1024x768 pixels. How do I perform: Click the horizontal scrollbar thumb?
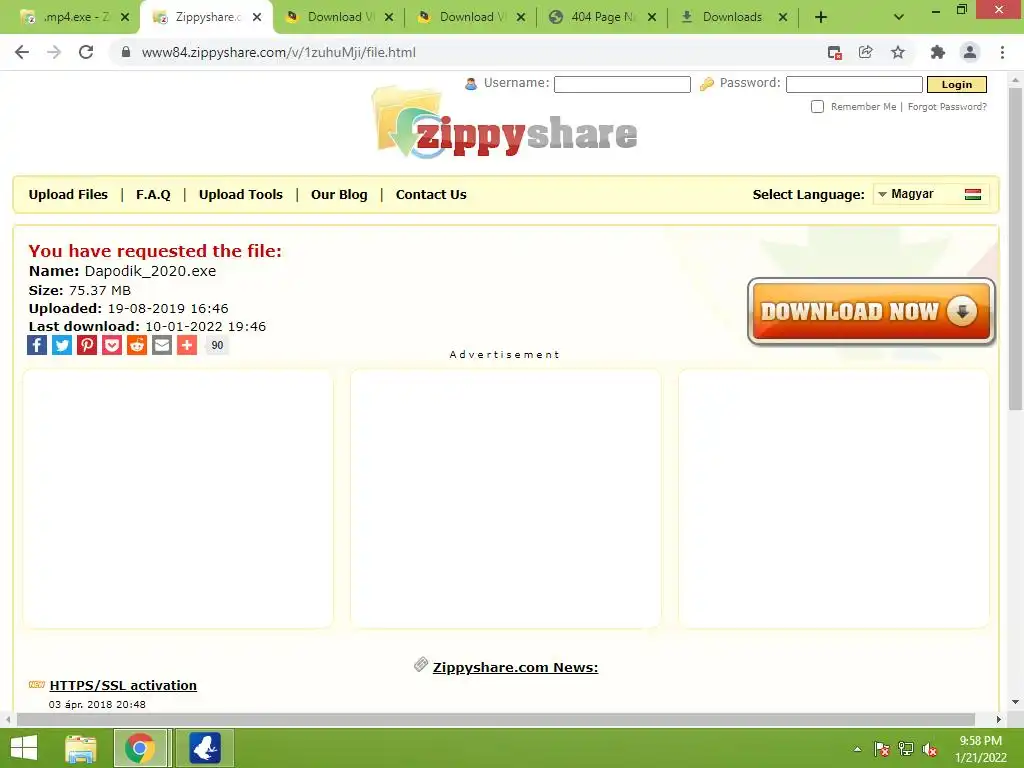pos(495,719)
